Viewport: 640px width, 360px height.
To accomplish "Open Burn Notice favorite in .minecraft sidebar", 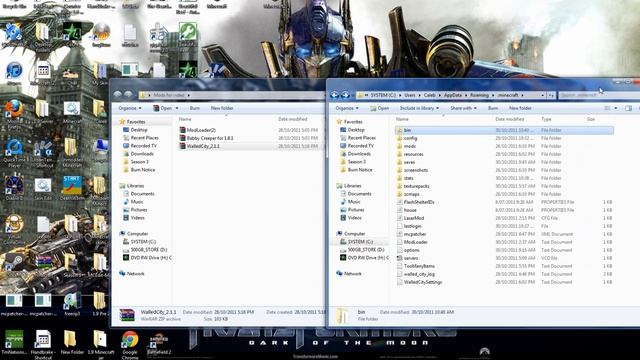I will [360, 170].
